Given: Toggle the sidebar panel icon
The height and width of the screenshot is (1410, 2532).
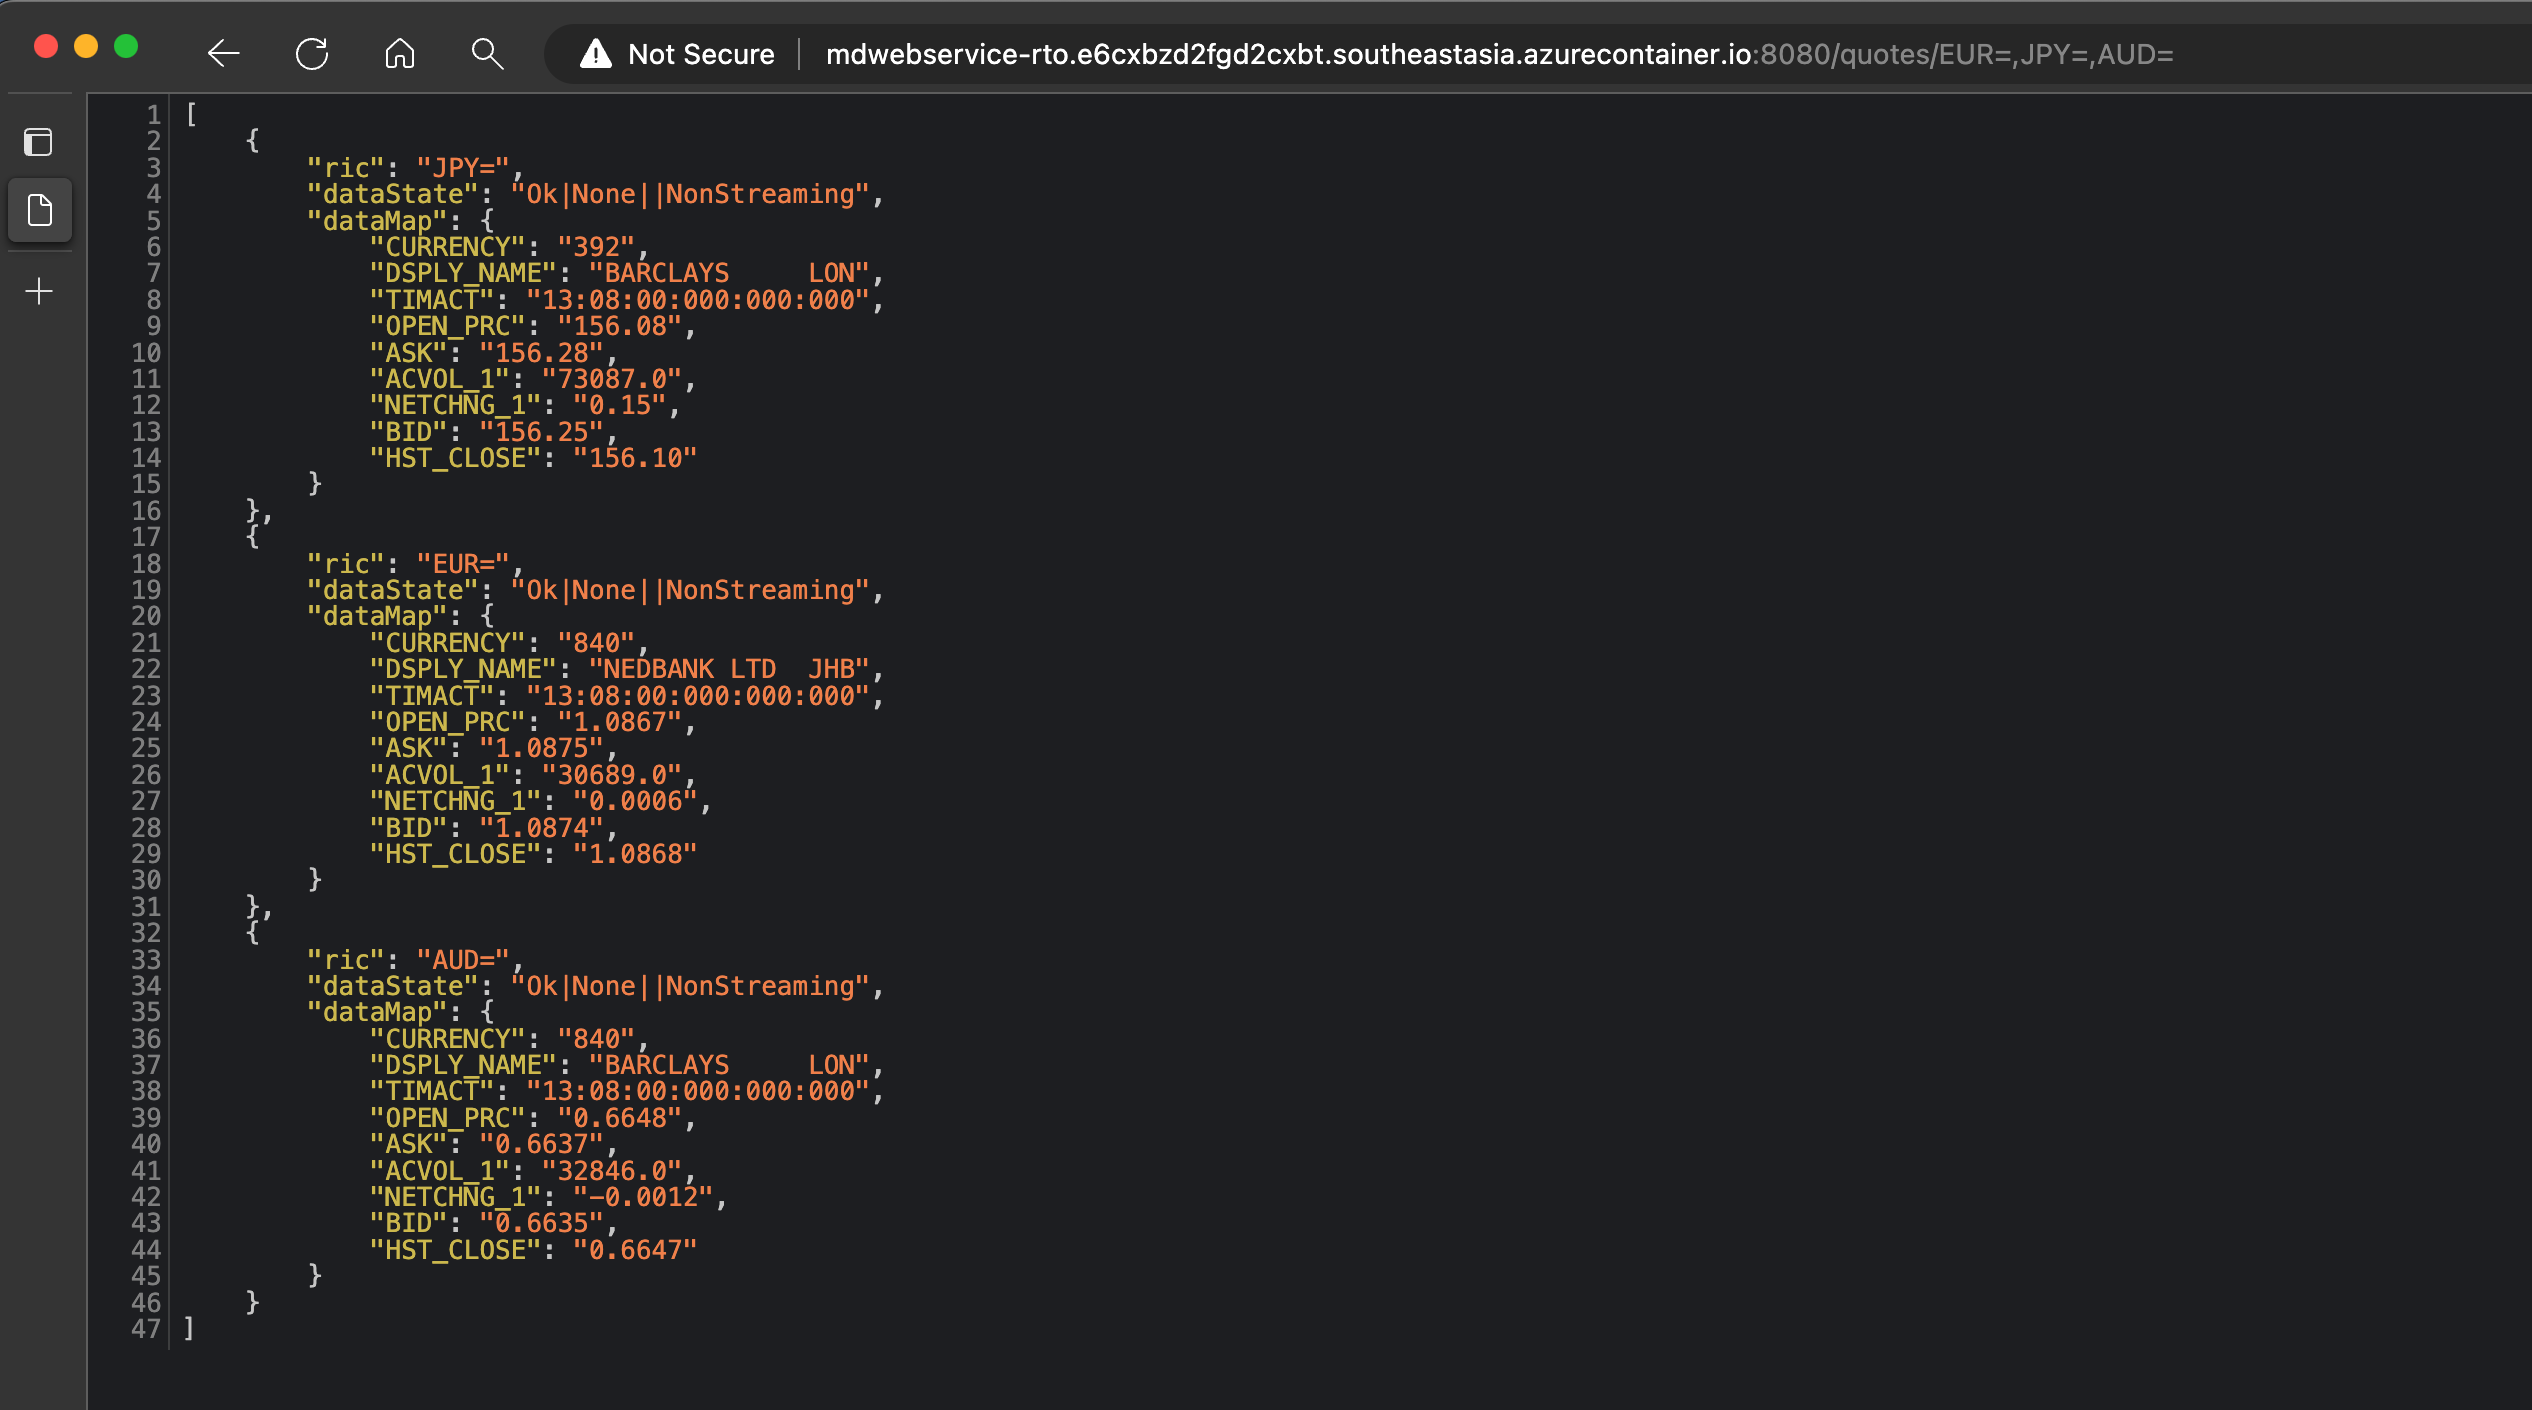Looking at the screenshot, I should 39,142.
